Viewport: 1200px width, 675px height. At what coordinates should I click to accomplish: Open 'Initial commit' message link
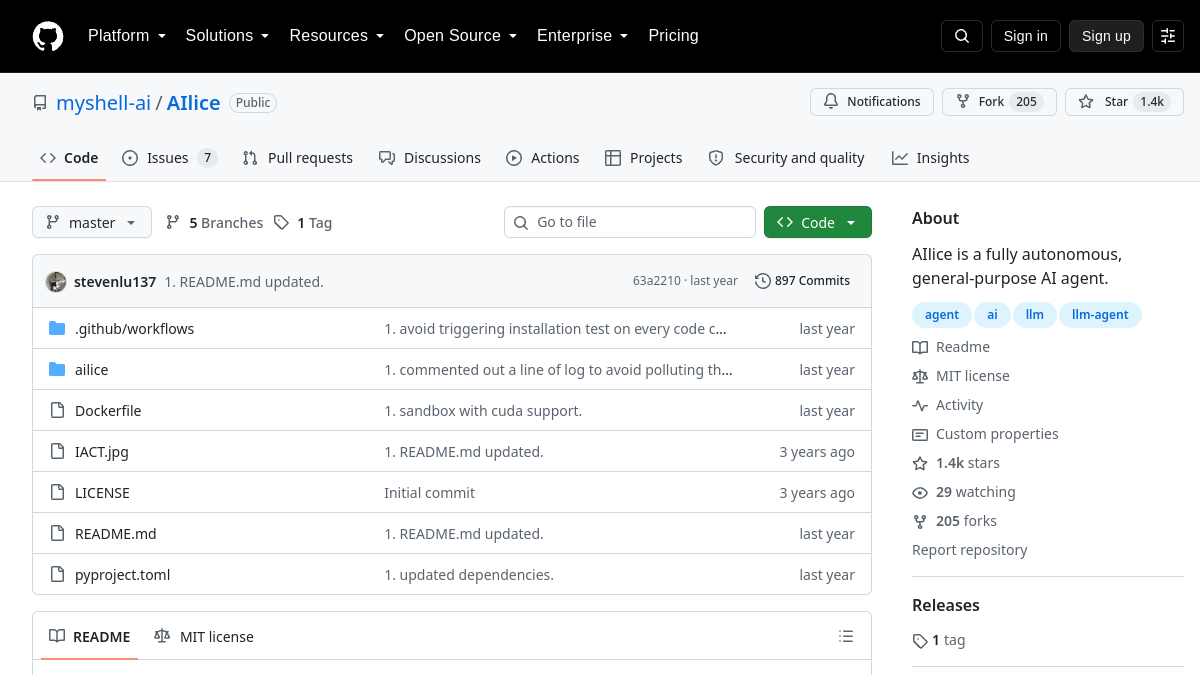[429, 492]
